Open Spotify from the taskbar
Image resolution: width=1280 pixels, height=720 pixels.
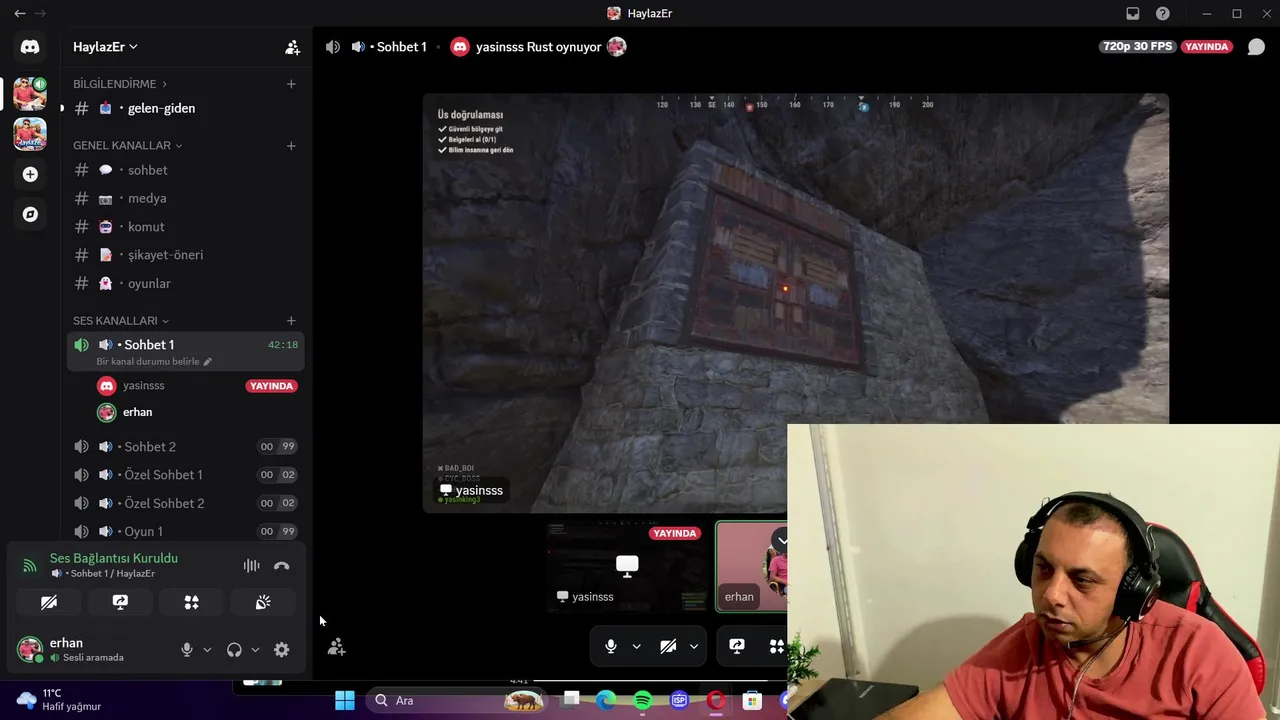tap(643, 700)
